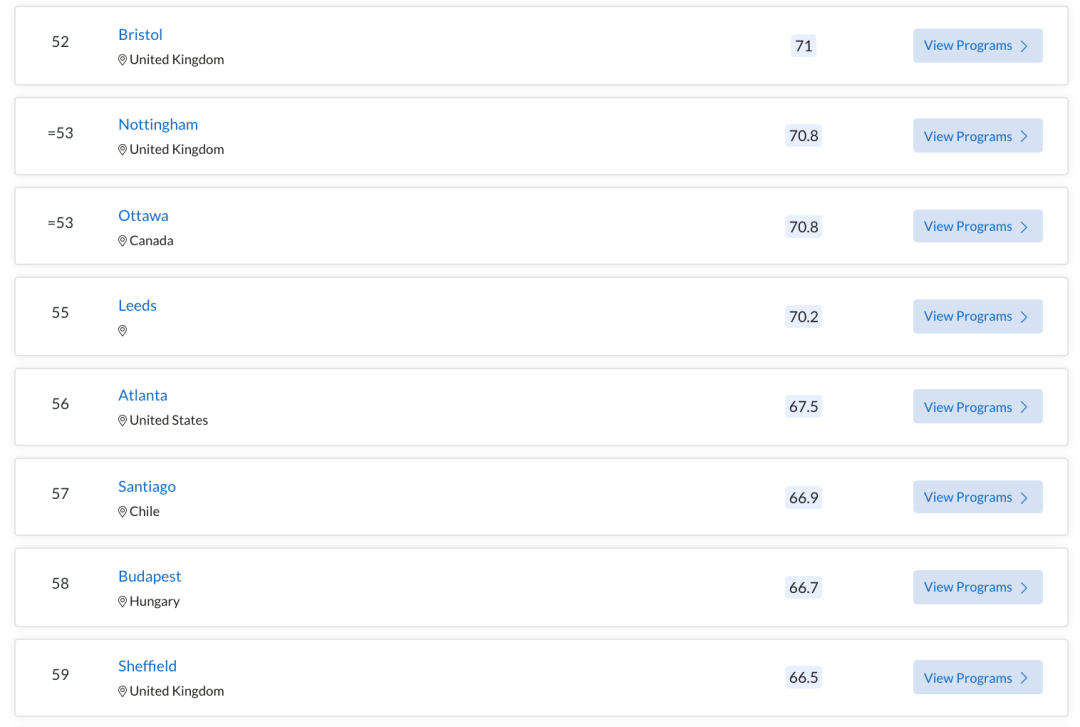Click the location pin beside Chile
1080x727 pixels.
tap(123, 512)
